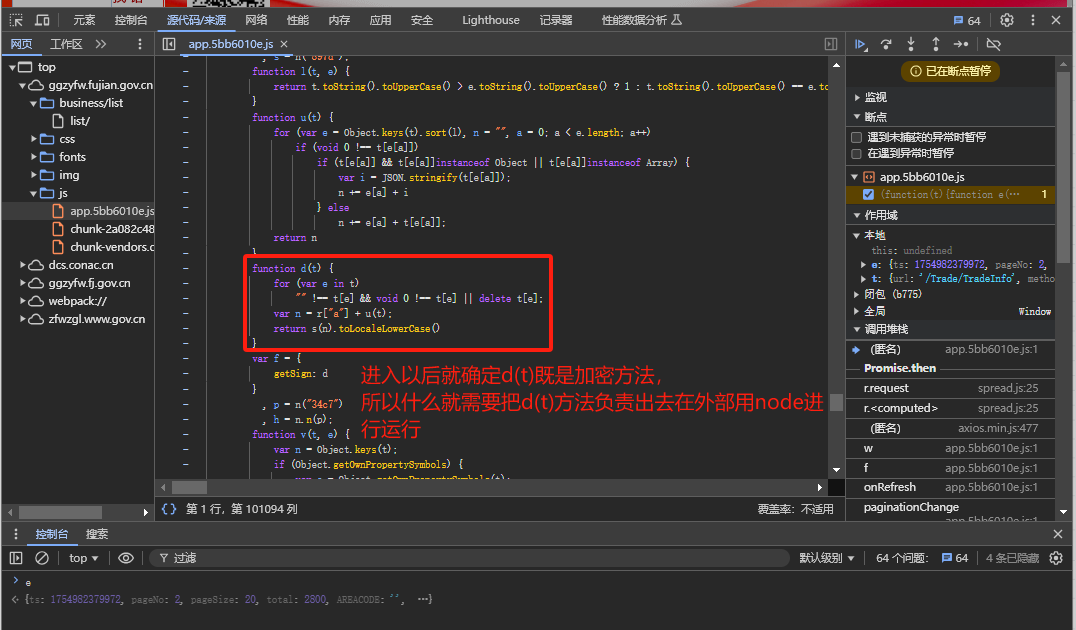Screen dimensions: 1076x630
Task: Open the axios.min.js:477 source link
Action: point(998,428)
